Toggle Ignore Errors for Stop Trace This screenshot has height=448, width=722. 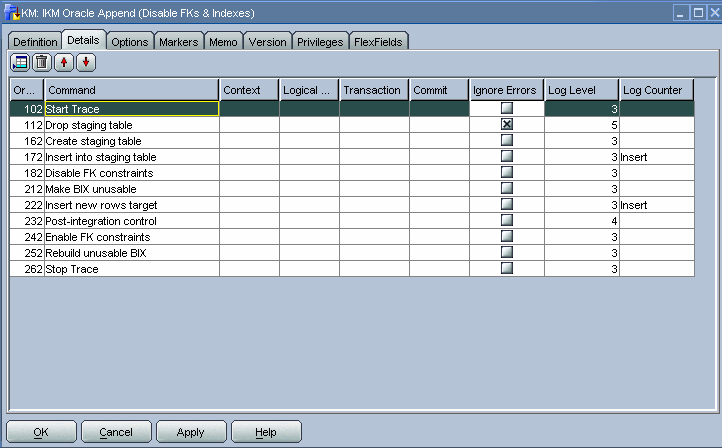(507, 268)
